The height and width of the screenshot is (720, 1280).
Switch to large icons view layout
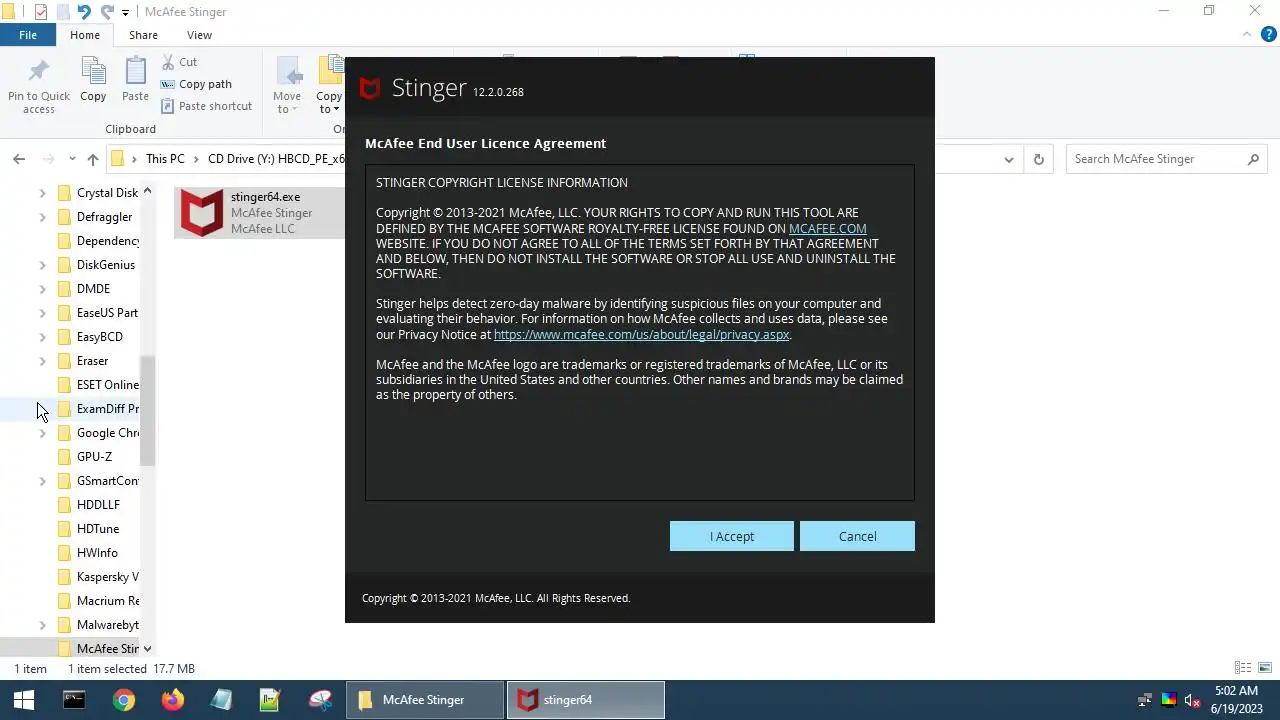coord(1265,668)
